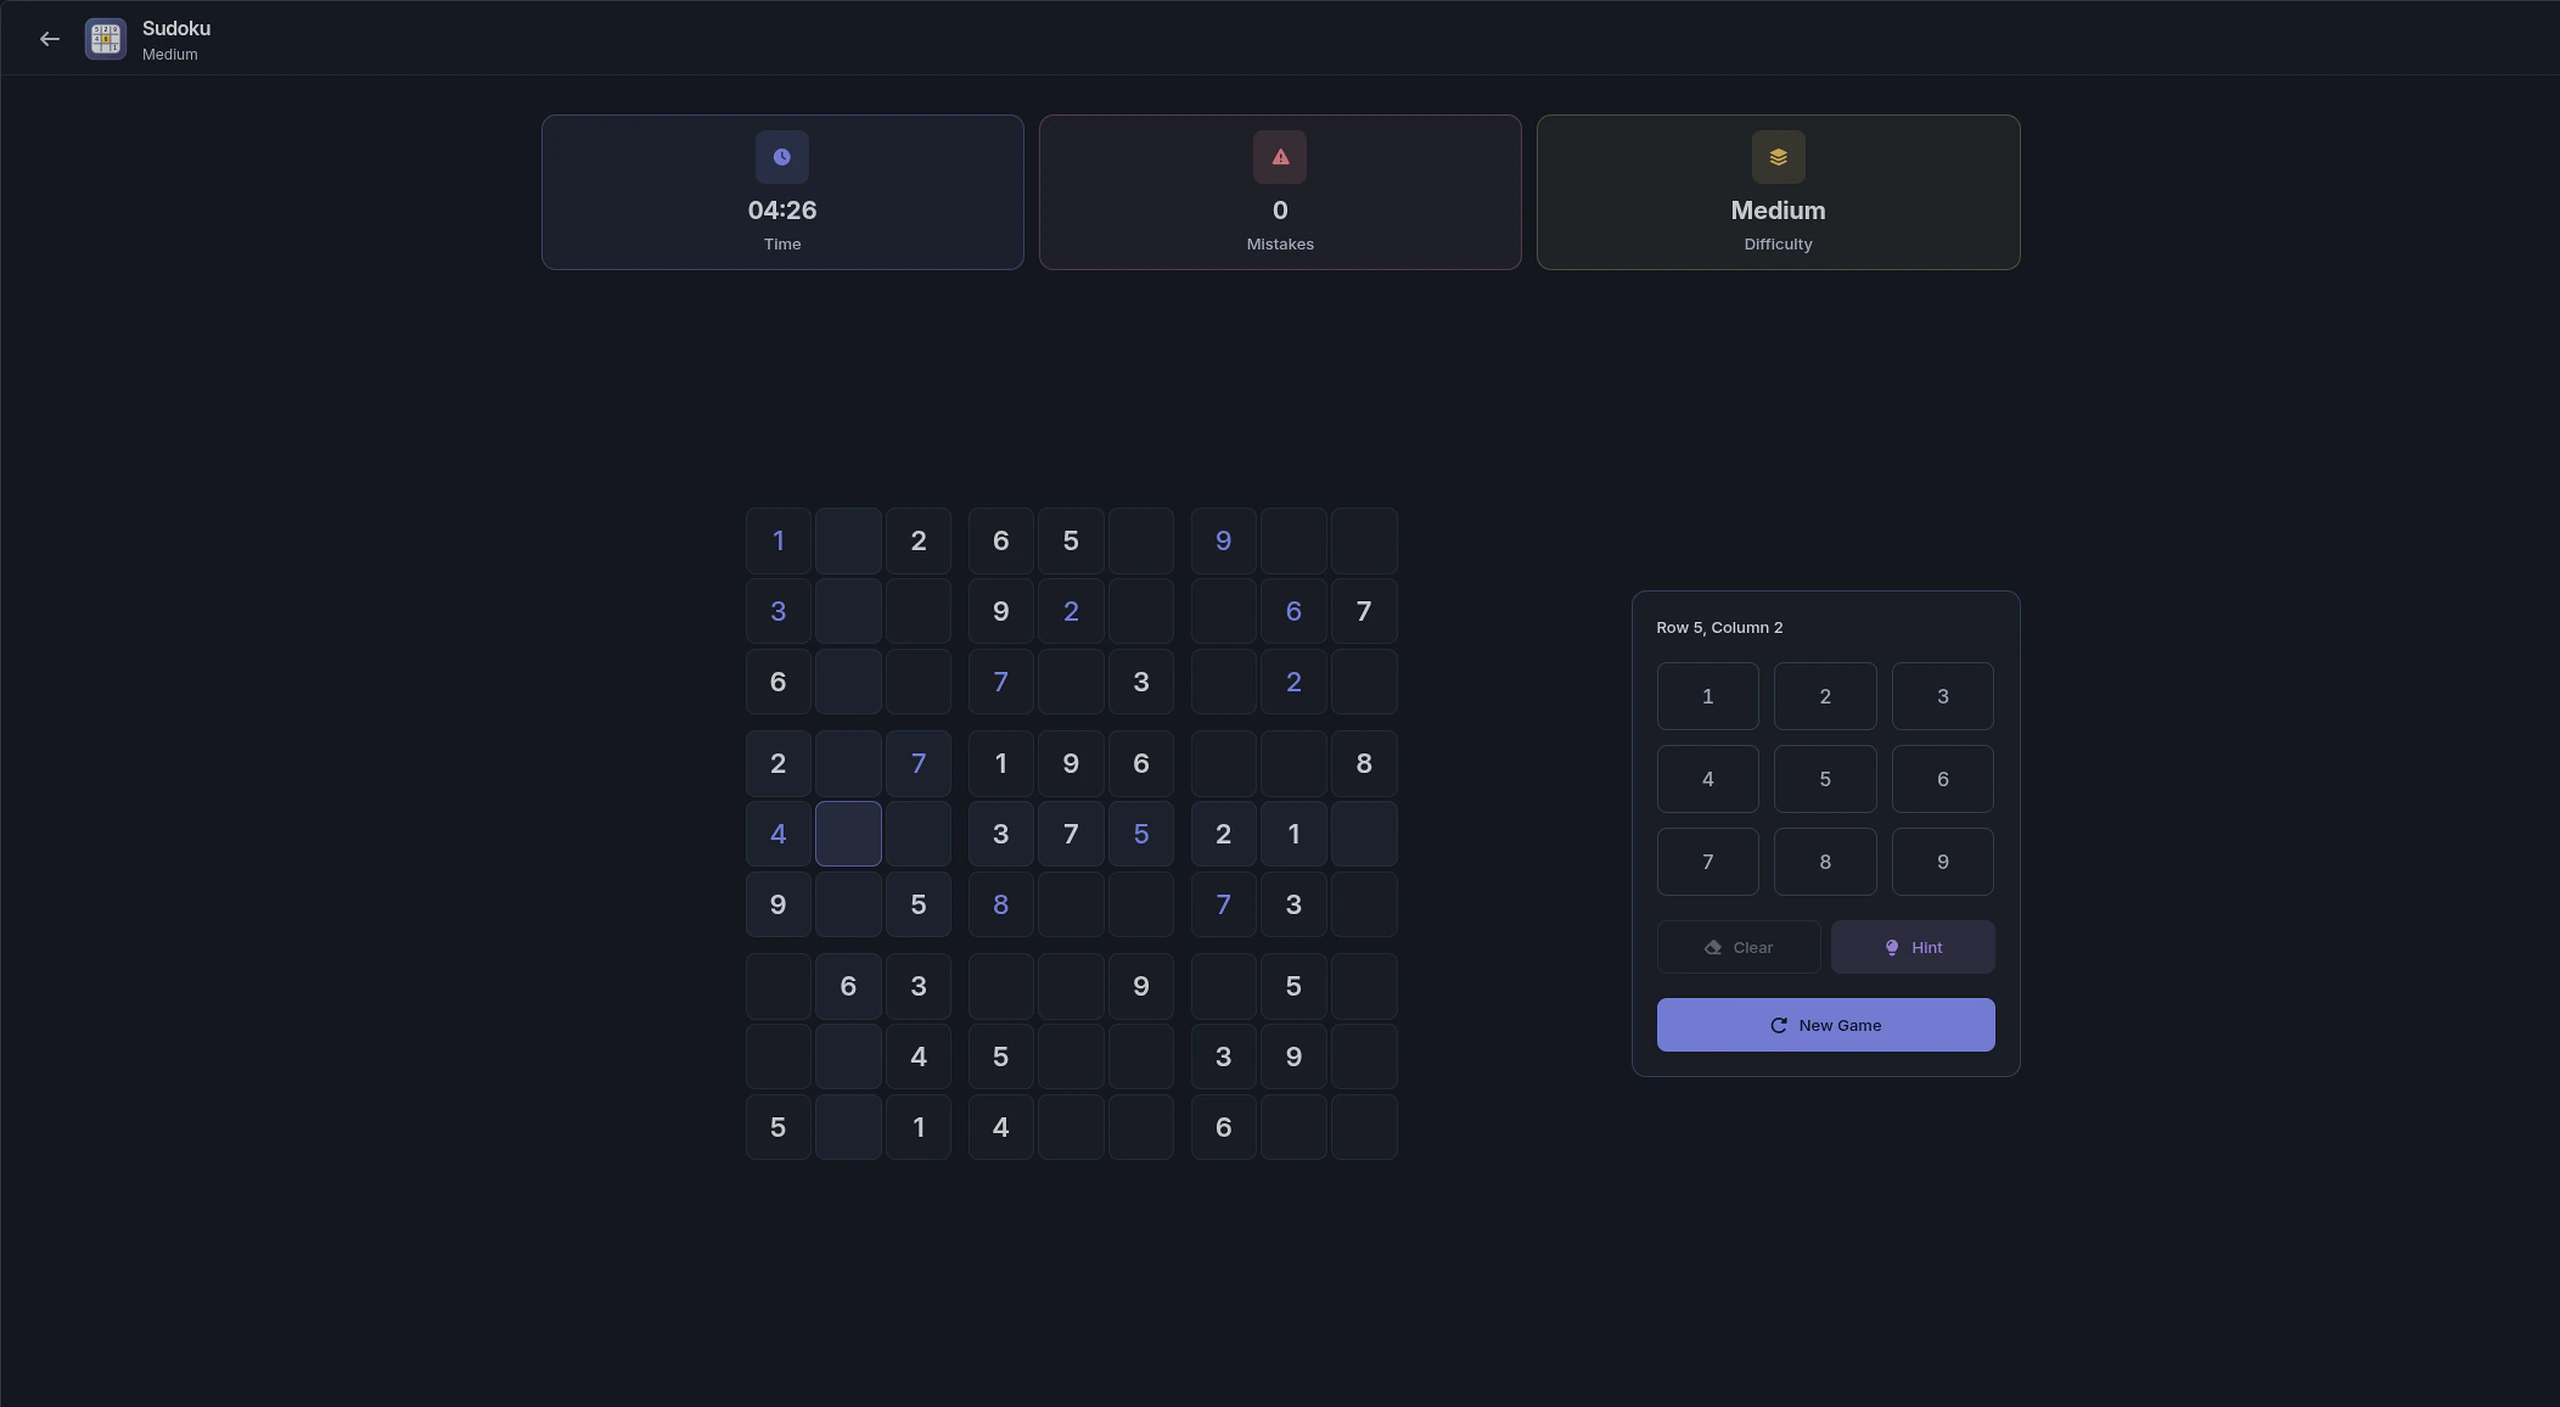Screen dimensions: 2560x1407
Task: Click the 7 cell at end of row 2
Action: pyautogui.click(x=1364, y=612)
